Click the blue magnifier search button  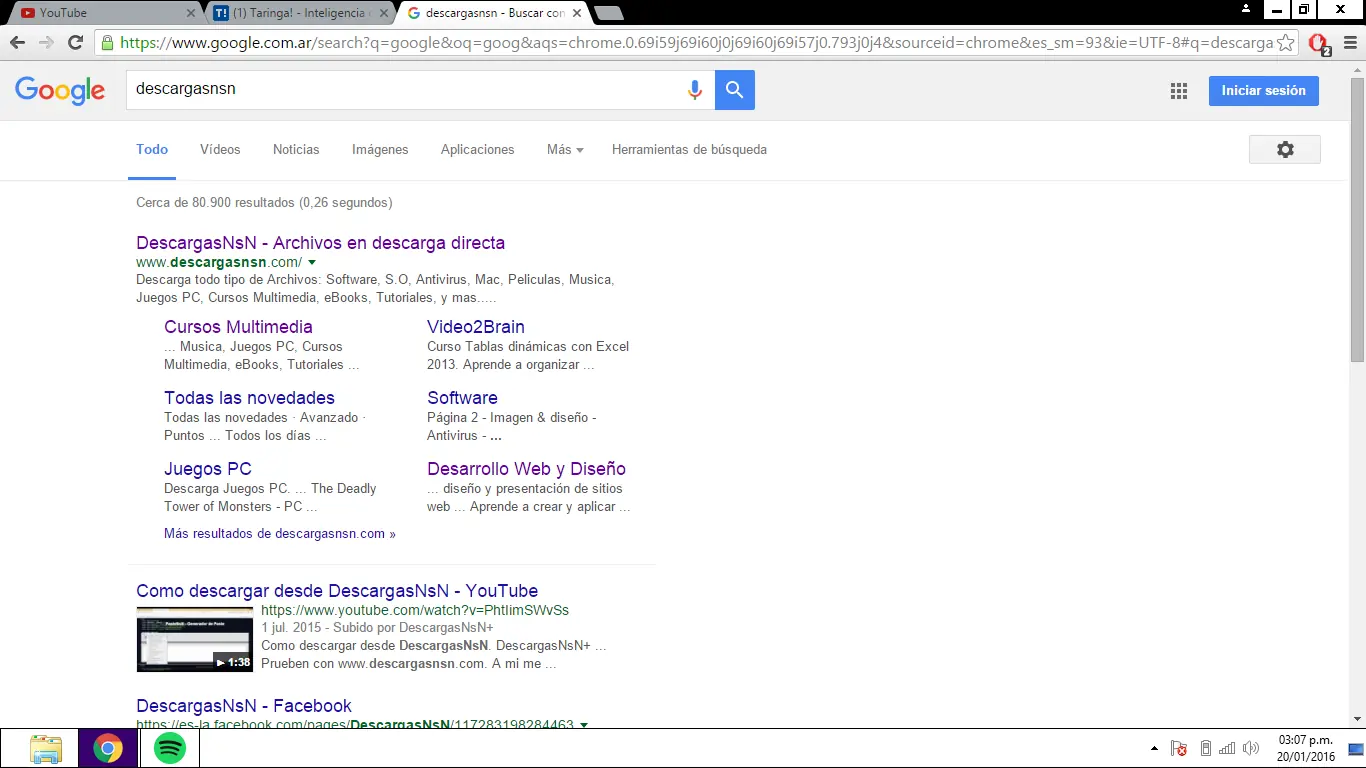click(x=735, y=90)
